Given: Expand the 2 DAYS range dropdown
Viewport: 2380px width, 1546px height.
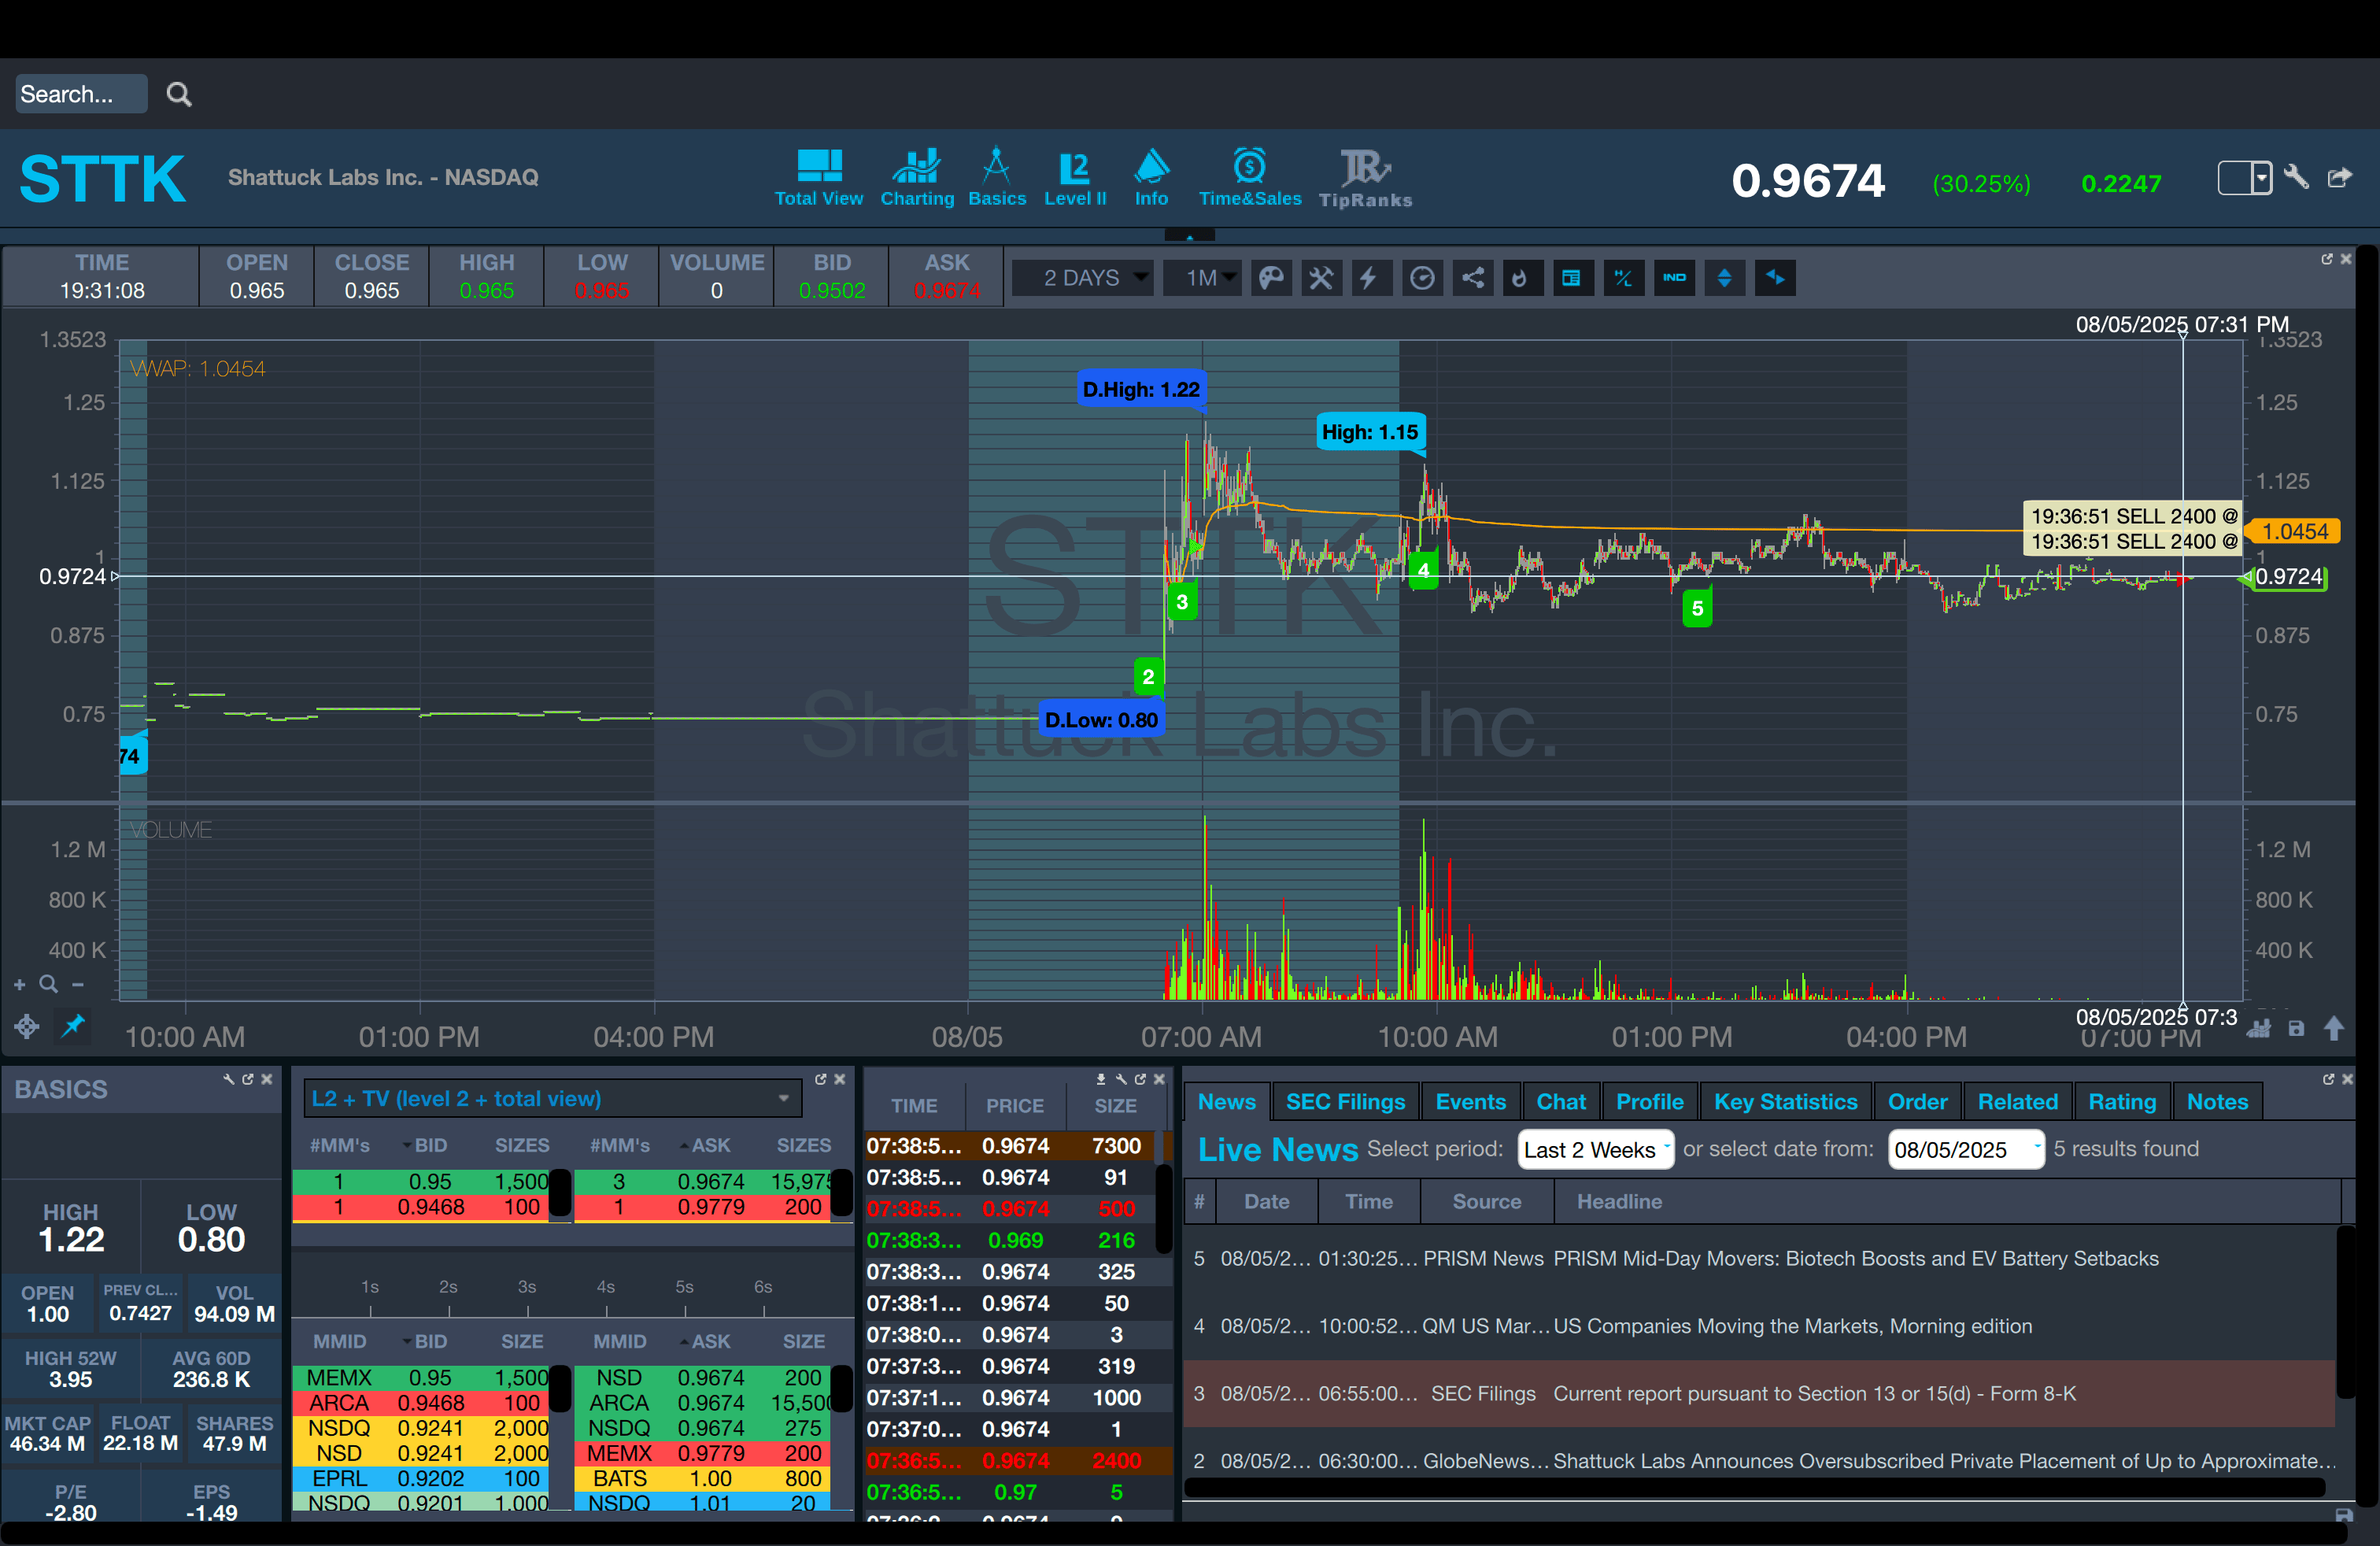Looking at the screenshot, I should (1084, 278).
